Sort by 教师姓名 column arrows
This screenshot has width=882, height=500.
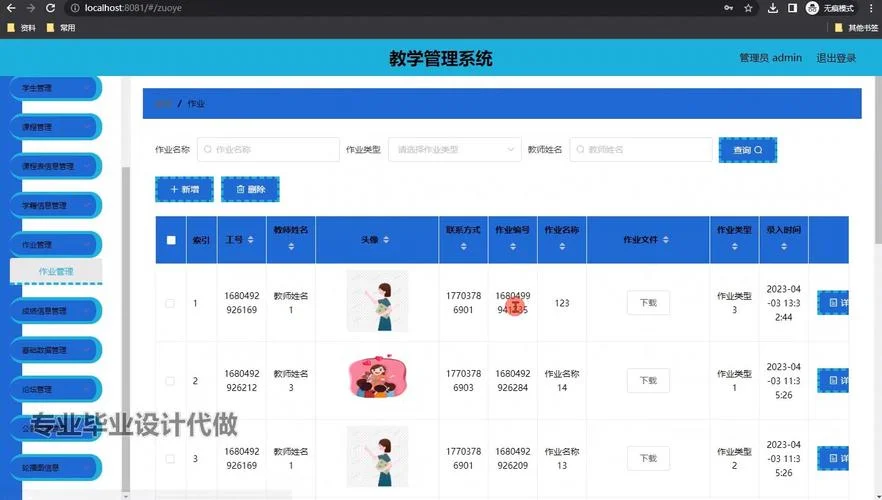click(x=291, y=246)
